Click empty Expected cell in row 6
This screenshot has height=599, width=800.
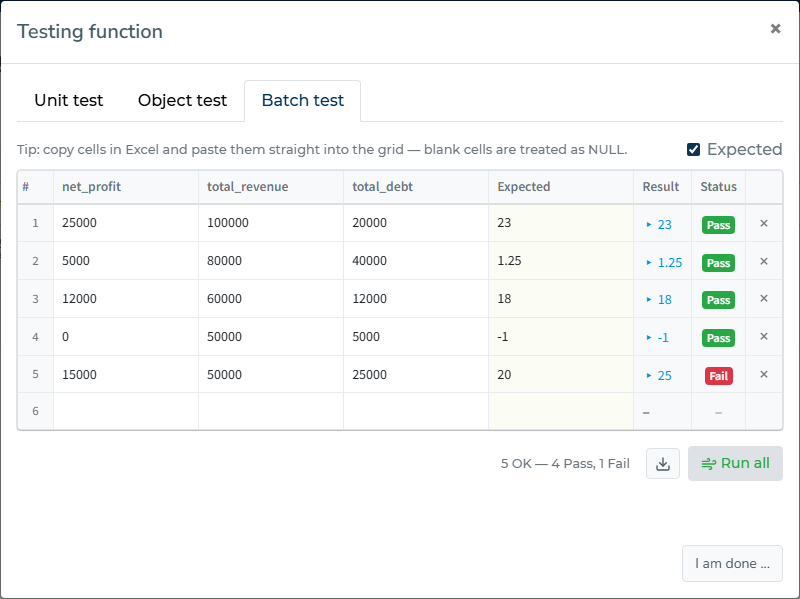tap(561, 411)
